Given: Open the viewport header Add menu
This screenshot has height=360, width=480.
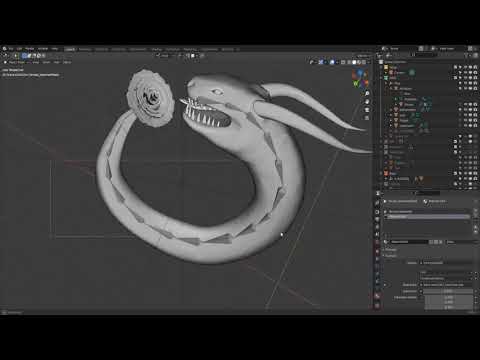Looking at the screenshot, I should [57, 62].
